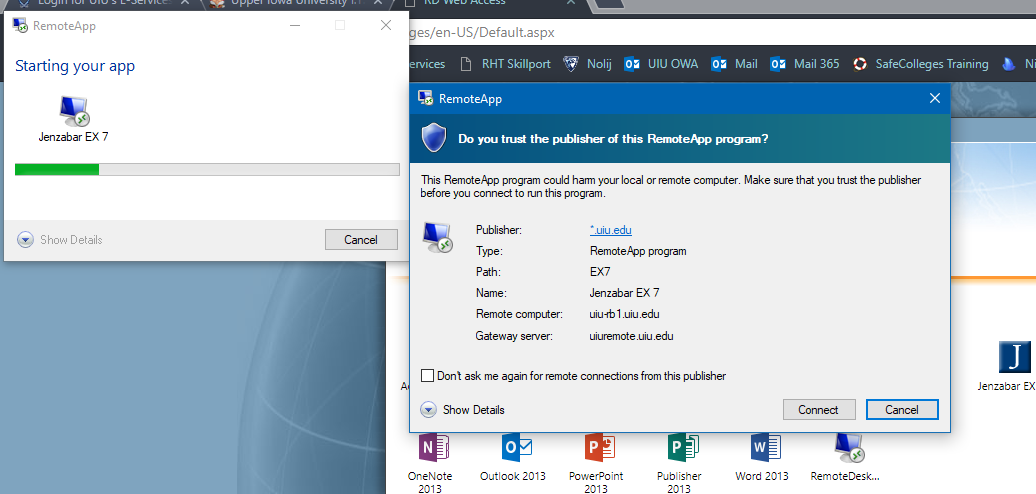
Task: Check 'Don't ask me again' checkbox
Action: 428,376
